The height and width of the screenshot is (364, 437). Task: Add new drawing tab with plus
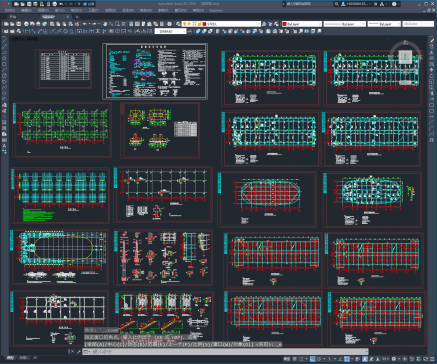pyautogui.click(x=77, y=16)
